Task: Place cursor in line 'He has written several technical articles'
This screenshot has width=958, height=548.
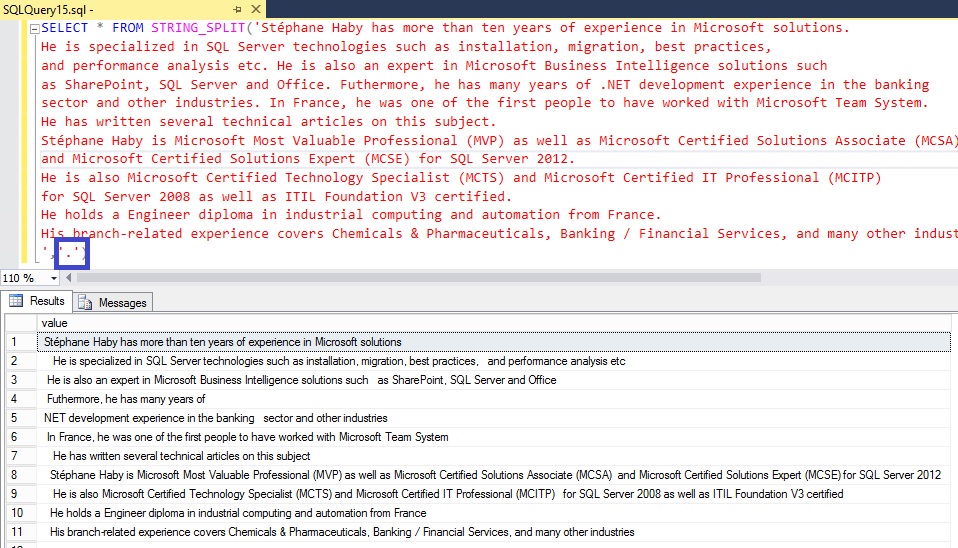Action: [x=269, y=122]
